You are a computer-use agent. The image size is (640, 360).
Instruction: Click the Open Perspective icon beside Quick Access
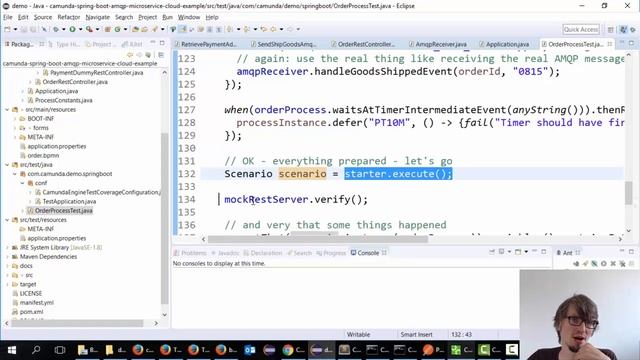(x=611, y=29)
